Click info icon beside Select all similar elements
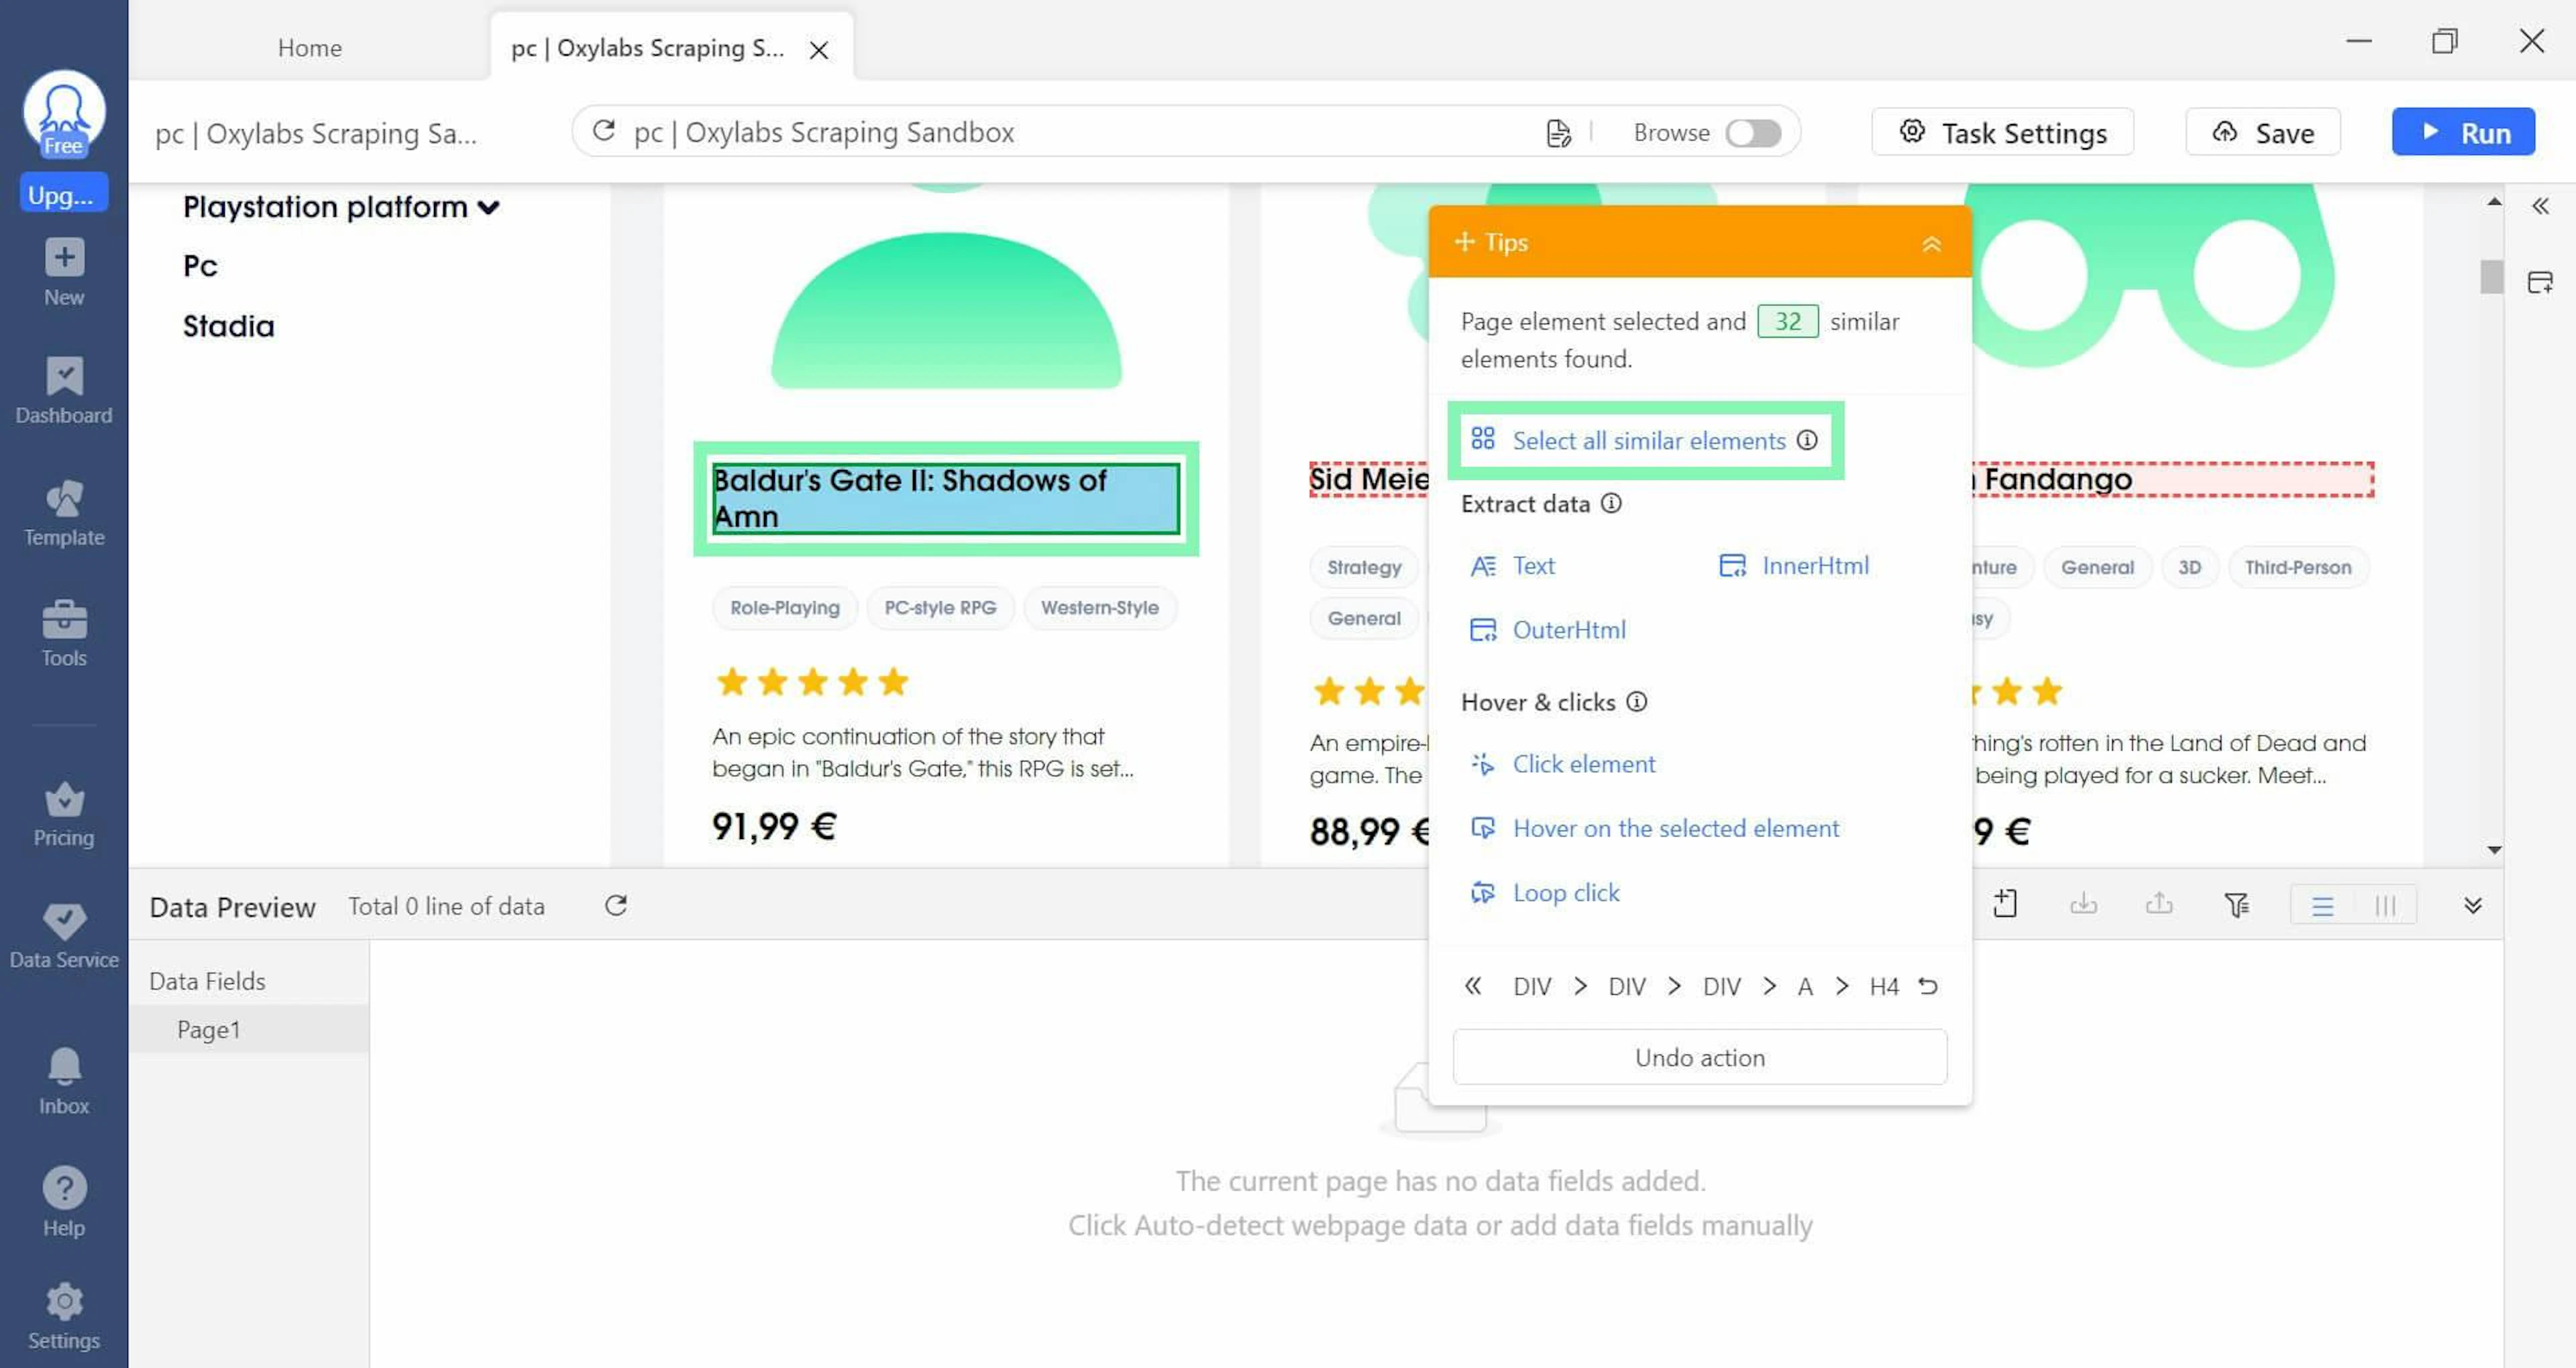This screenshot has height=1368, width=2576. 1807,440
